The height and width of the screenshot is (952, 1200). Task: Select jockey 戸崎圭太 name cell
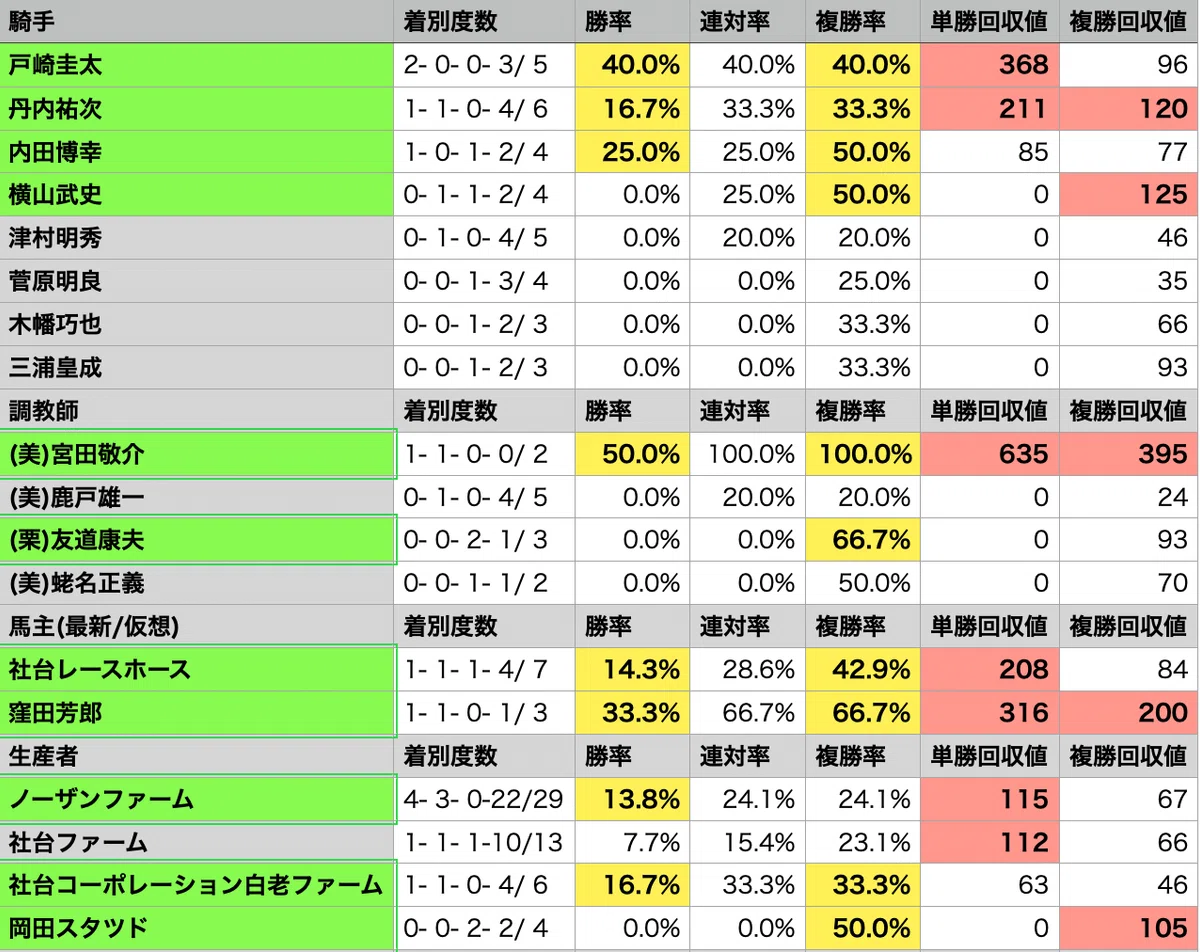[x=197, y=65]
